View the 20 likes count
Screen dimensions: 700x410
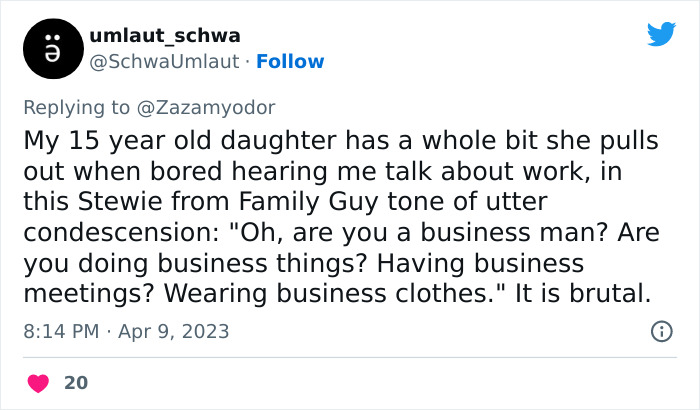point(74,382)
